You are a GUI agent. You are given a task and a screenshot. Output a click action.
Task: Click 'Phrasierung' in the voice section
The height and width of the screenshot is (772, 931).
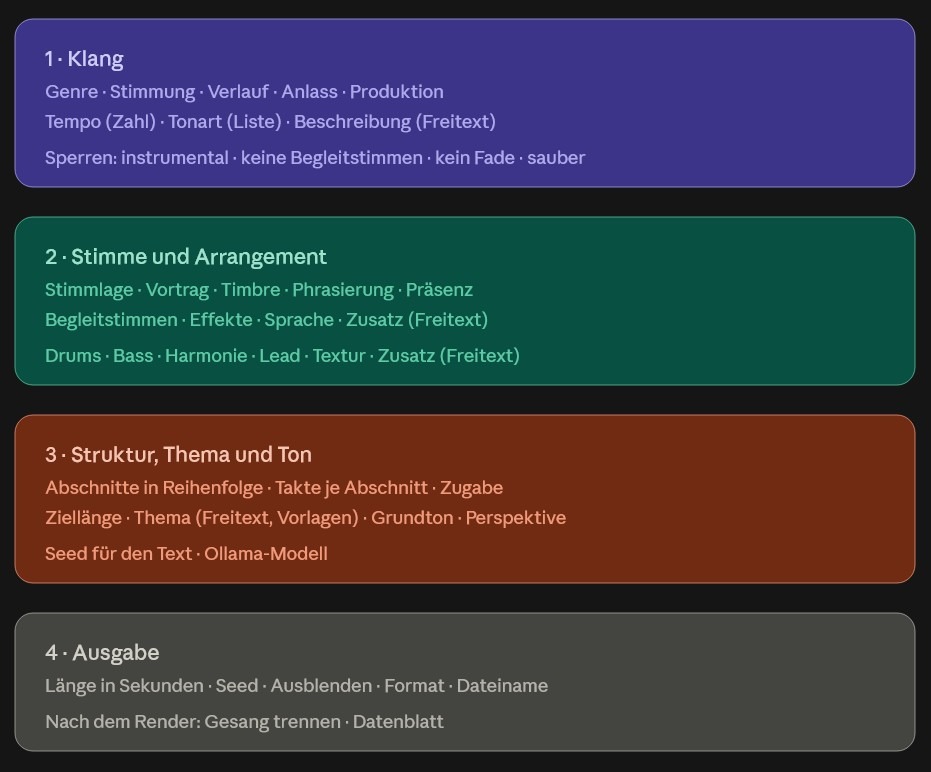click(x=343, y=289)
